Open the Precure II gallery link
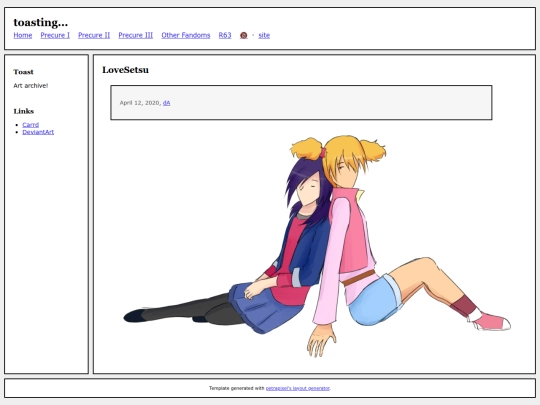Screen dimensions: 540x405 pyautogui.click(x=94, y=35)
